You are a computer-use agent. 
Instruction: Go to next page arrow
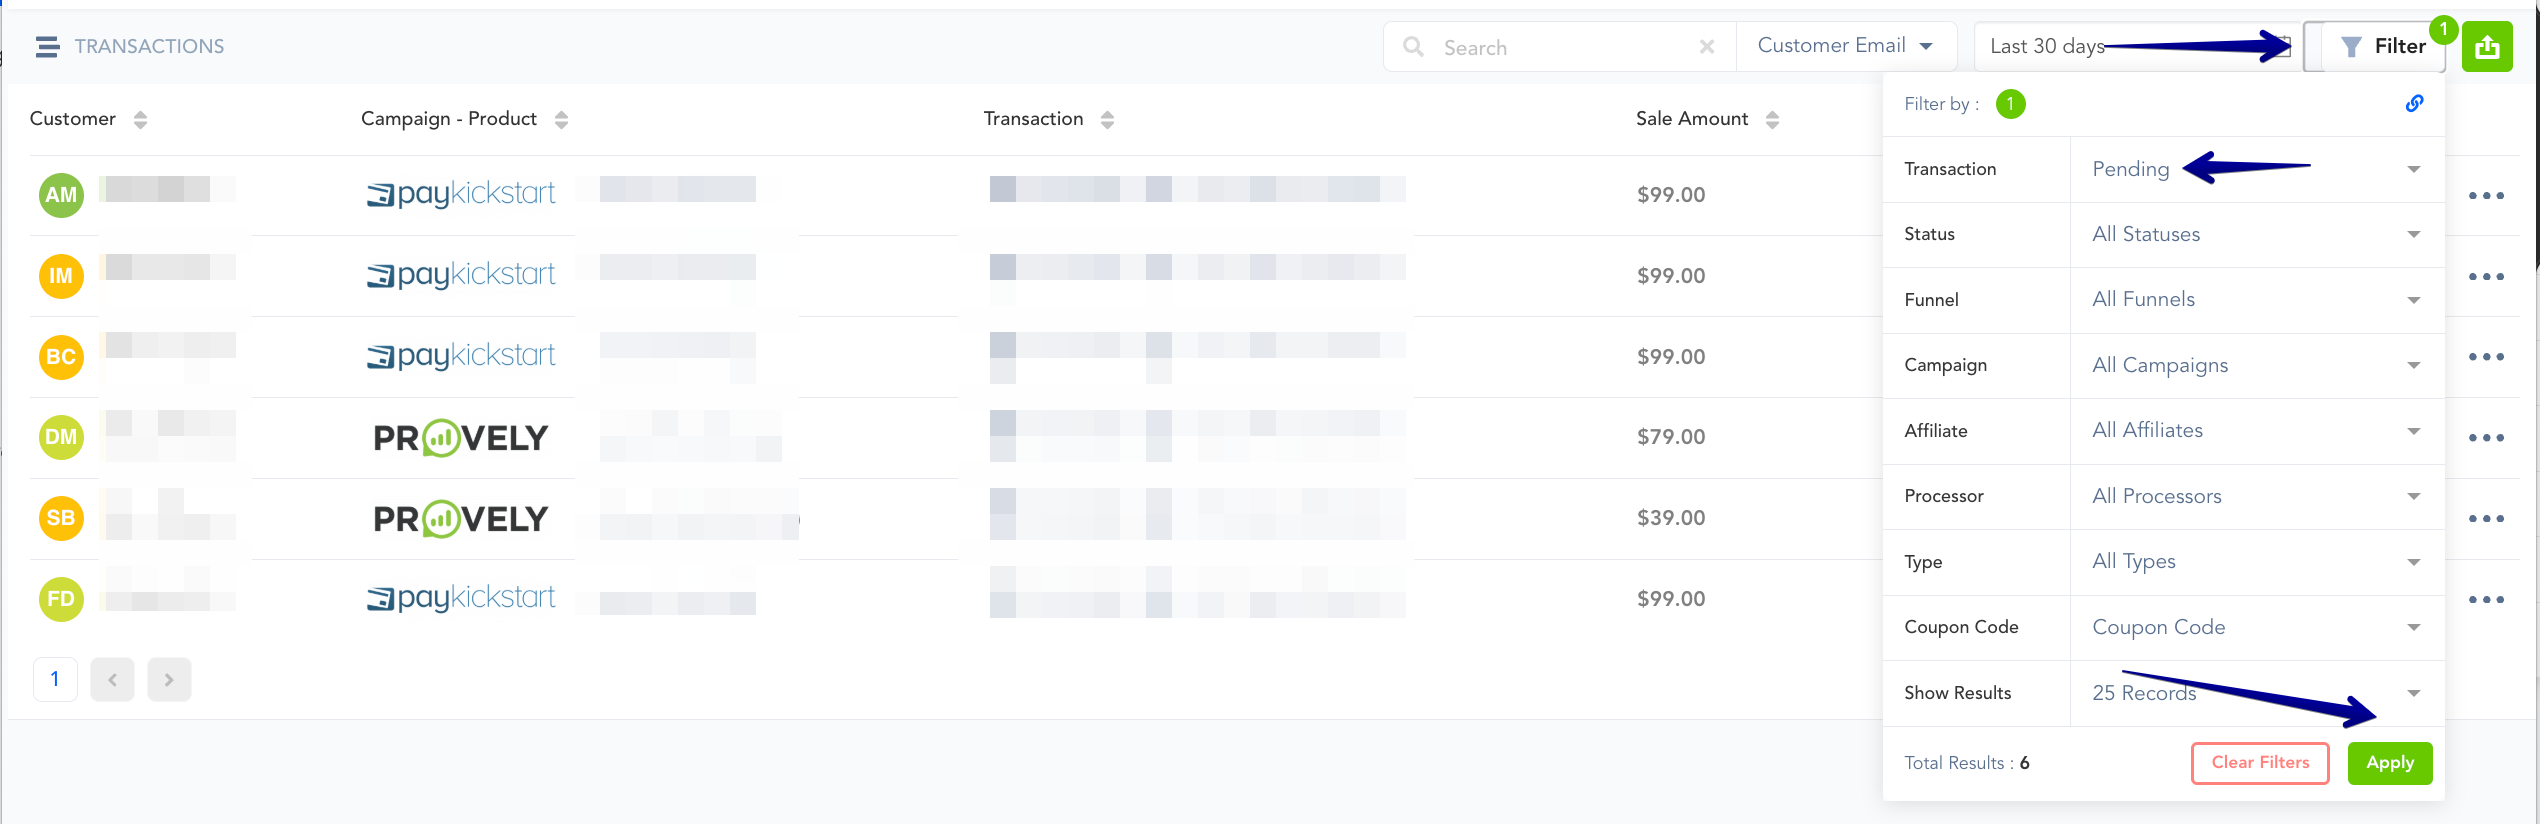tap(169, 680)
